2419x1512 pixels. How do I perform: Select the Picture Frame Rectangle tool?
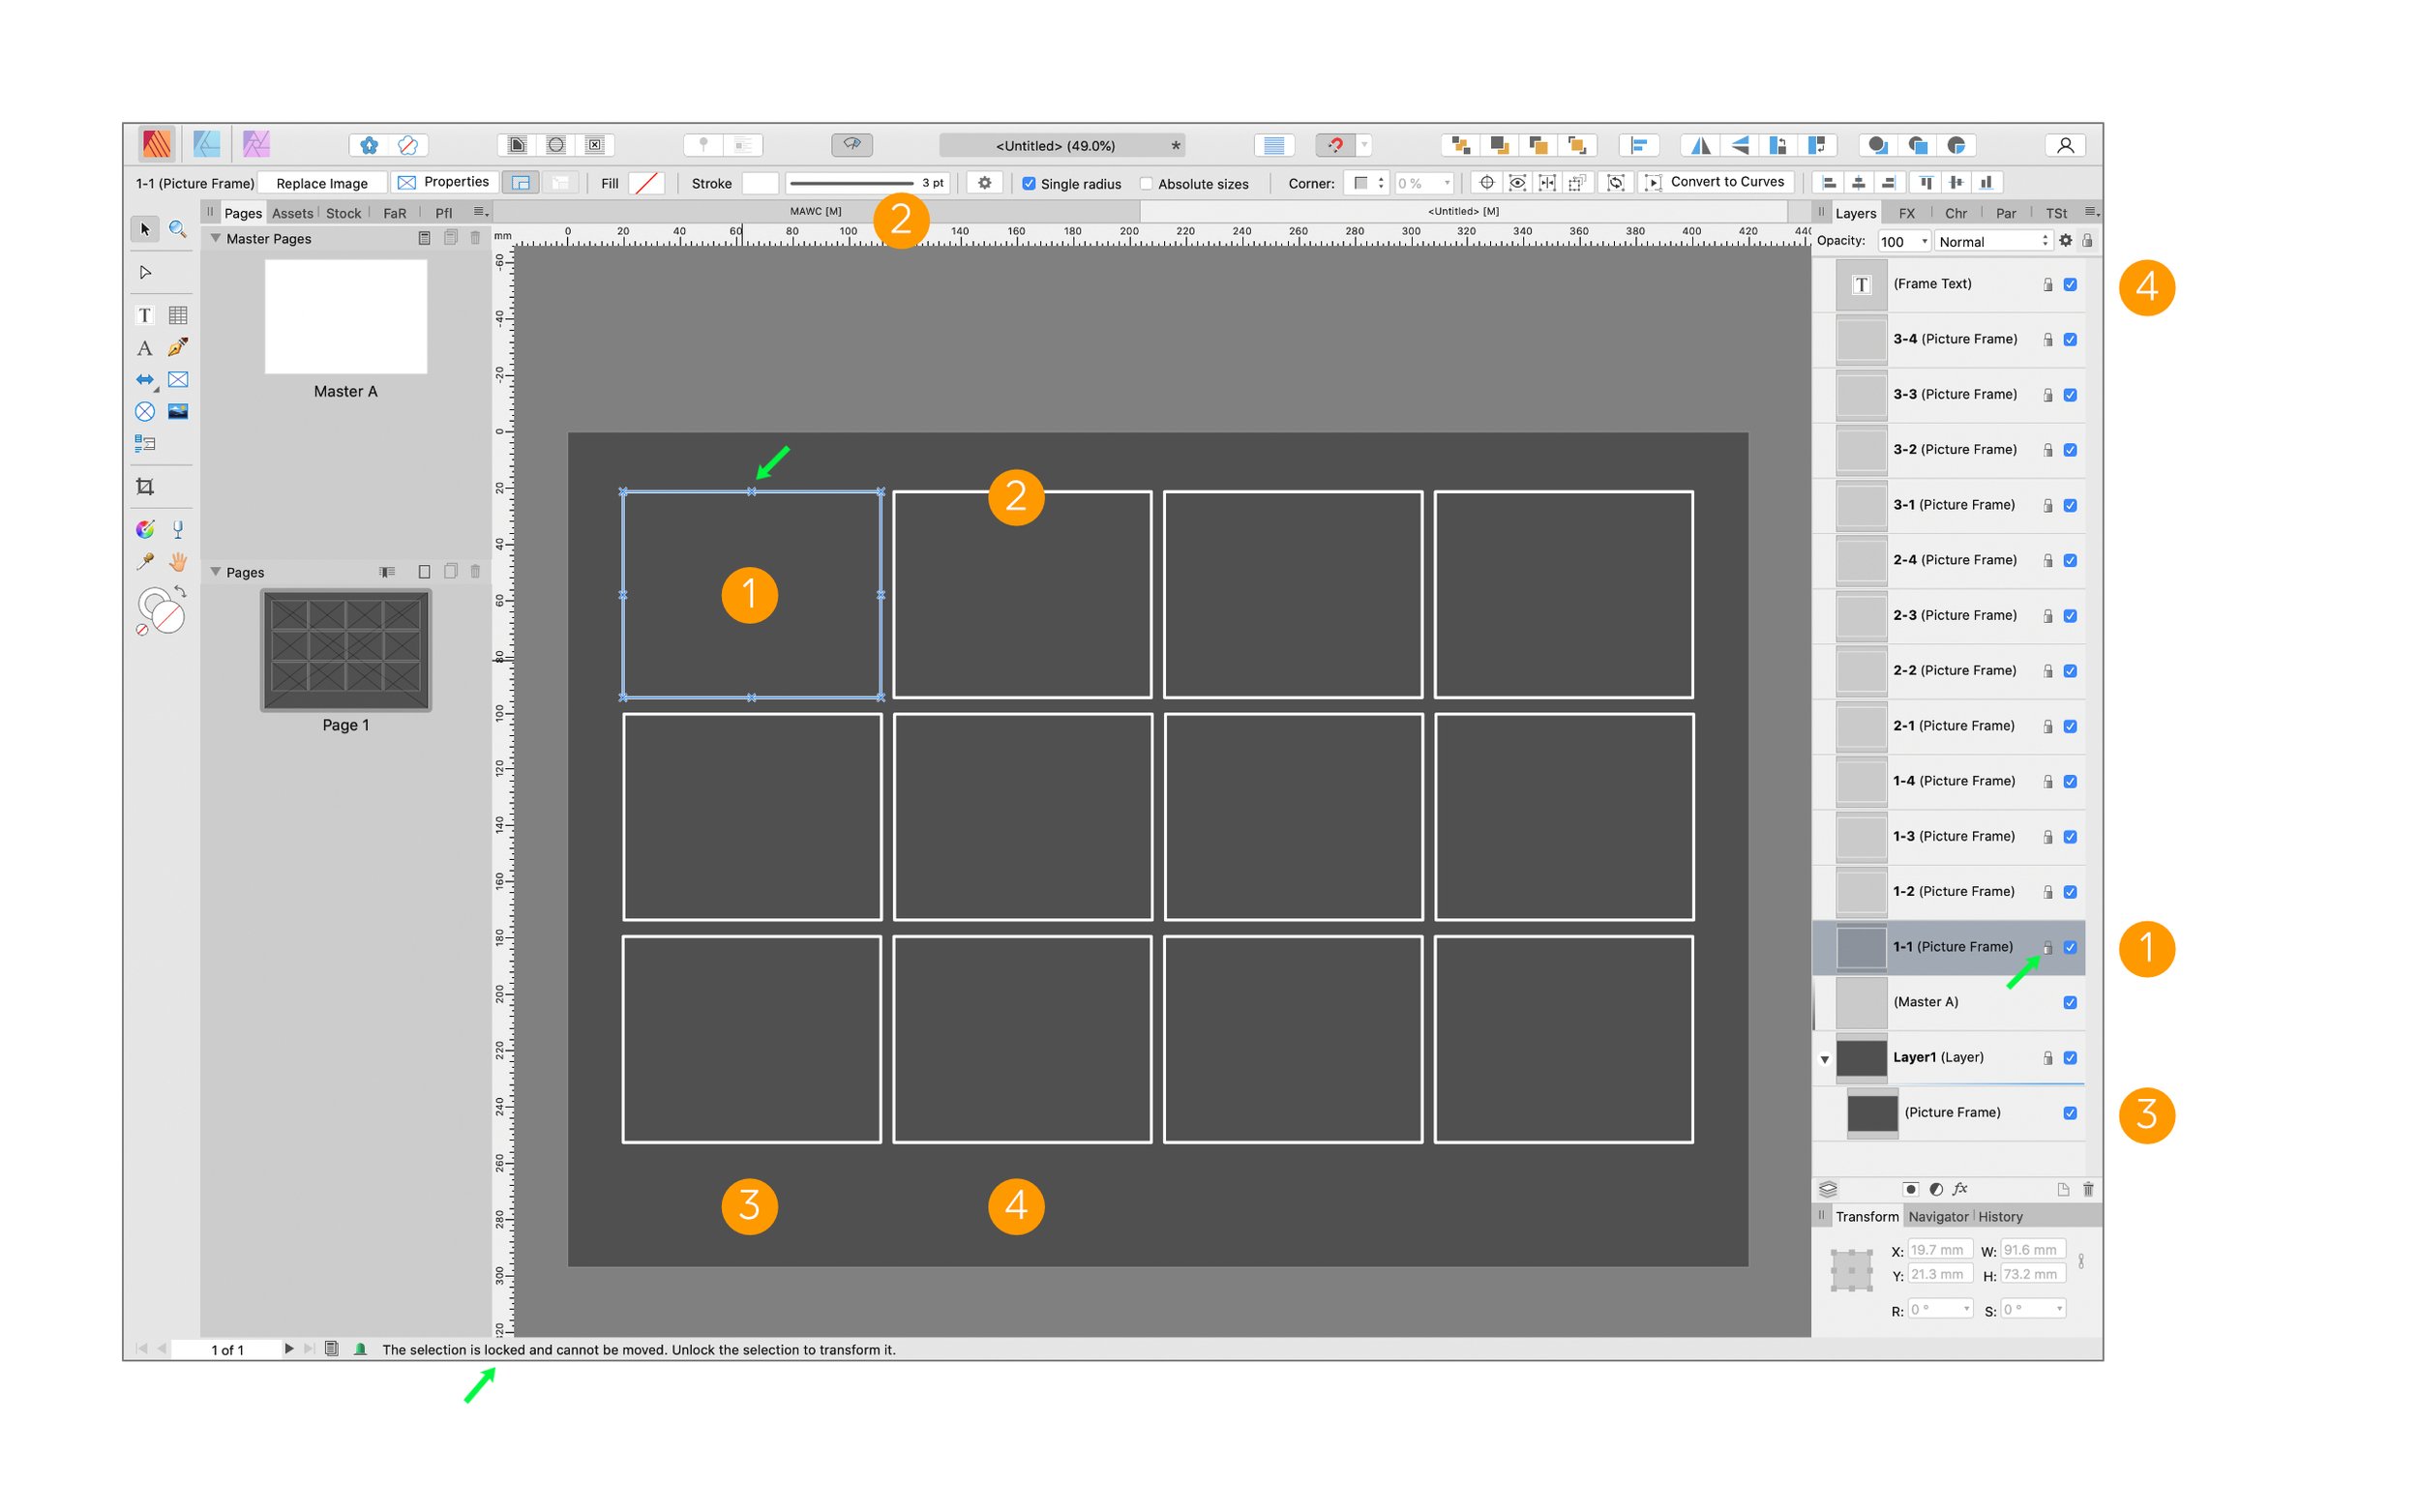point(178,379)
